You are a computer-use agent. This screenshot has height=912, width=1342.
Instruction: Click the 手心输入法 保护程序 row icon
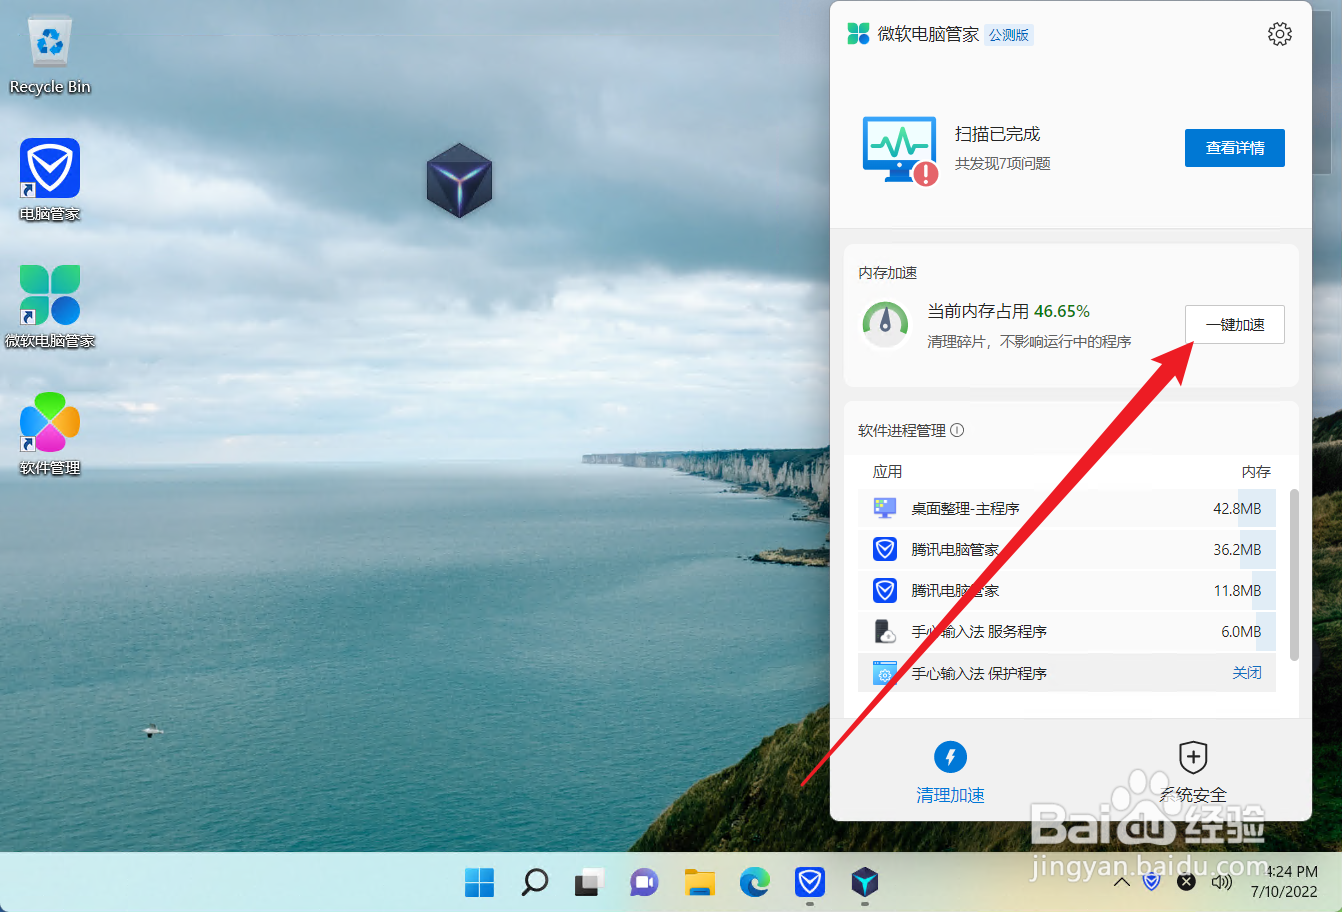click(885, 673)
